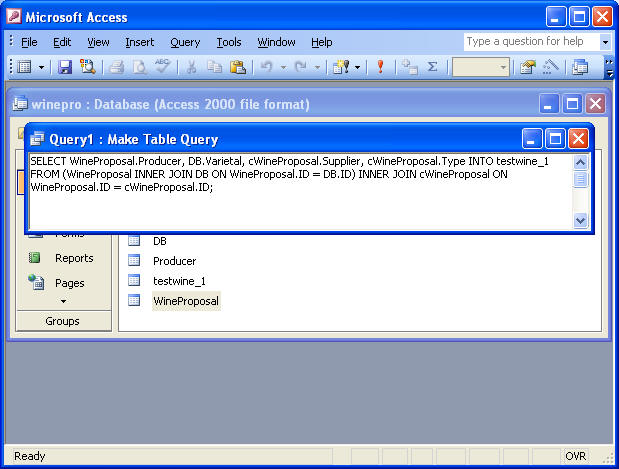Select the Pages object category
The image size is (619, 469).
(x=69, y=283)
